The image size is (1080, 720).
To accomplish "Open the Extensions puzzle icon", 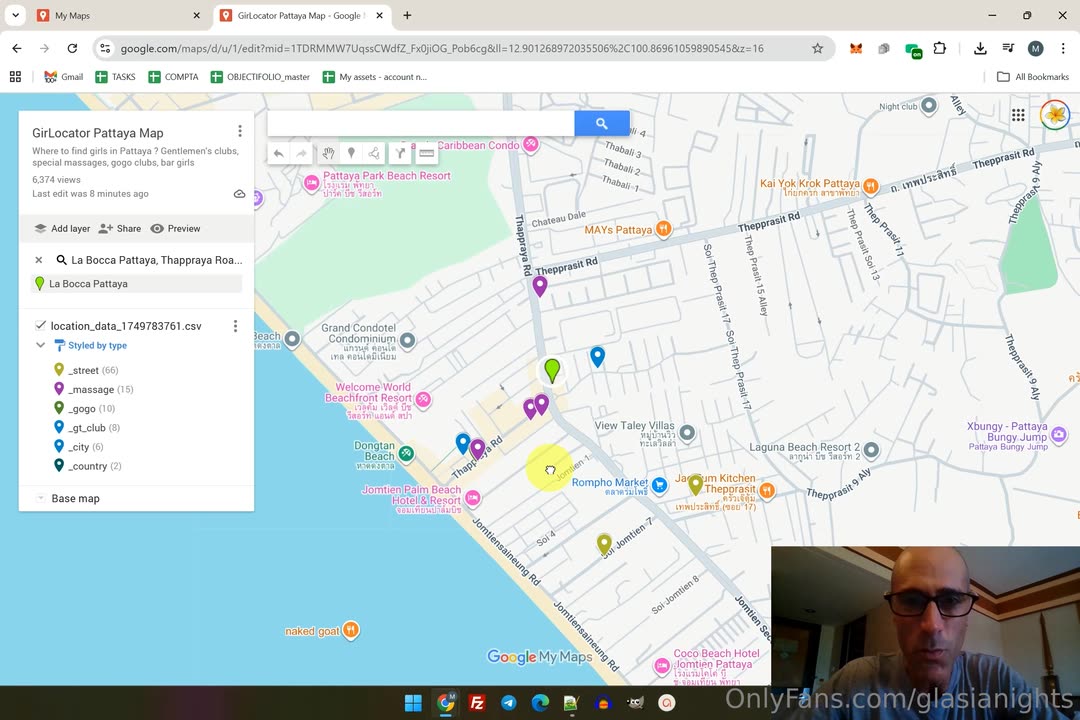I will coord(939,48).
